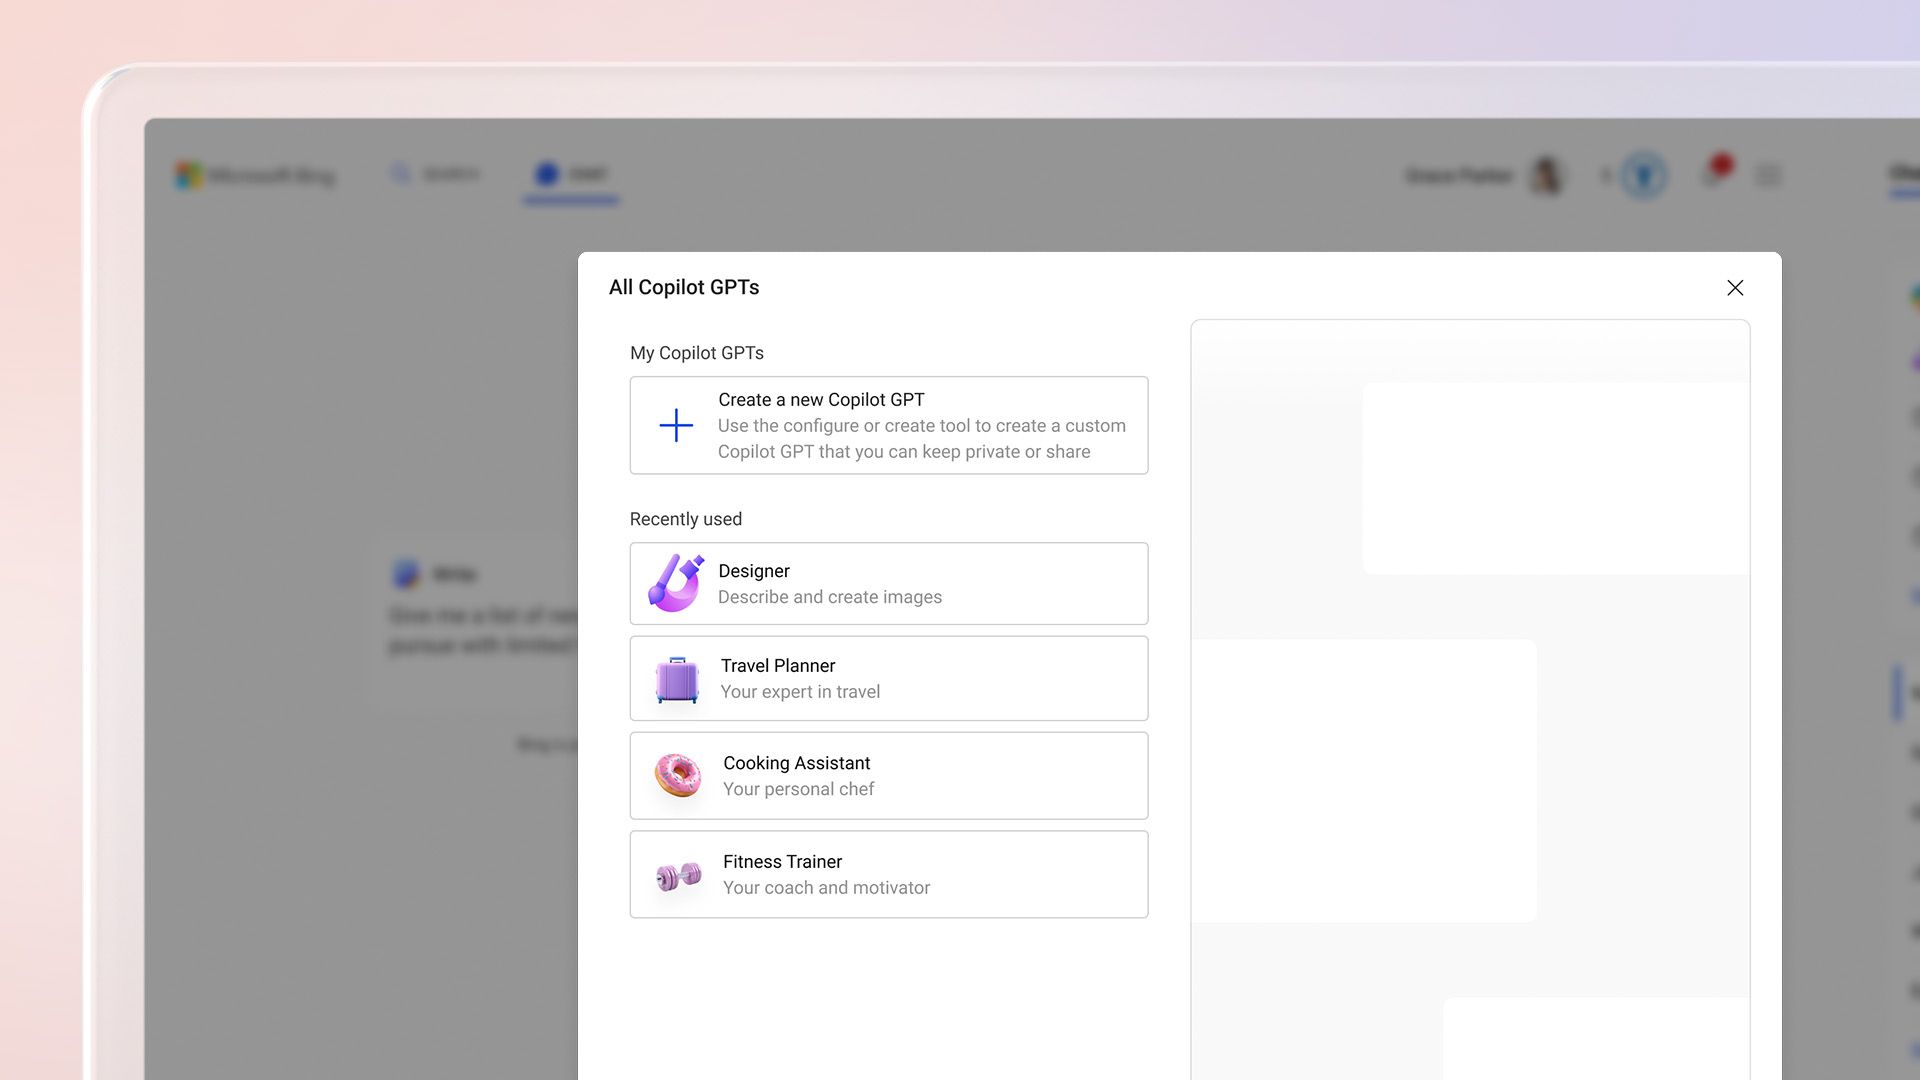Expand the Recently used section
Image resolution: width=1920 pixels, height=1080 pixels.
[x=684, y=518]
